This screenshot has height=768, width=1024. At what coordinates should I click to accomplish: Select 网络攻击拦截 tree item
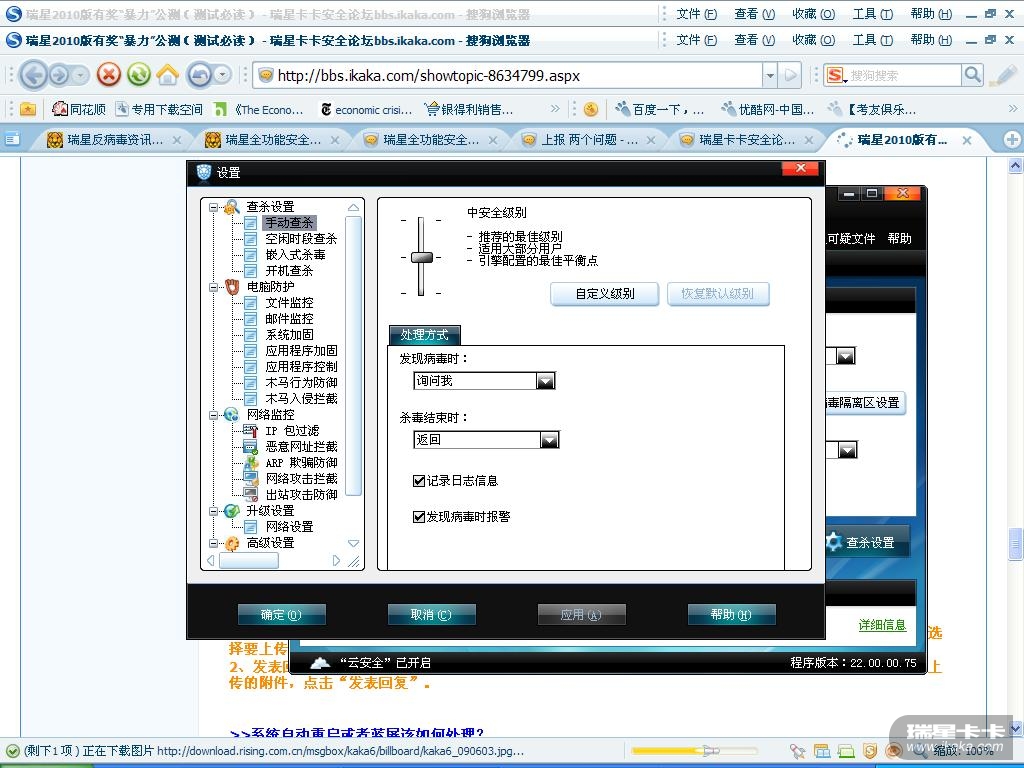pos(301,478)
